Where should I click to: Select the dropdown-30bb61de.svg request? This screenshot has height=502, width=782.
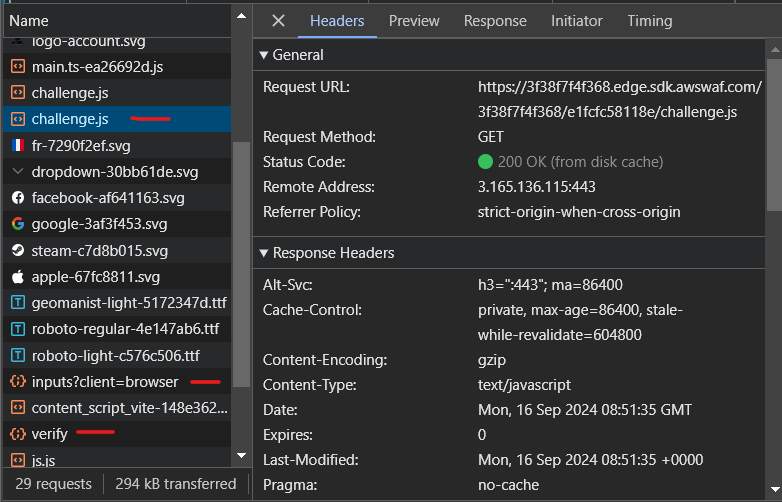click(117, 171)
